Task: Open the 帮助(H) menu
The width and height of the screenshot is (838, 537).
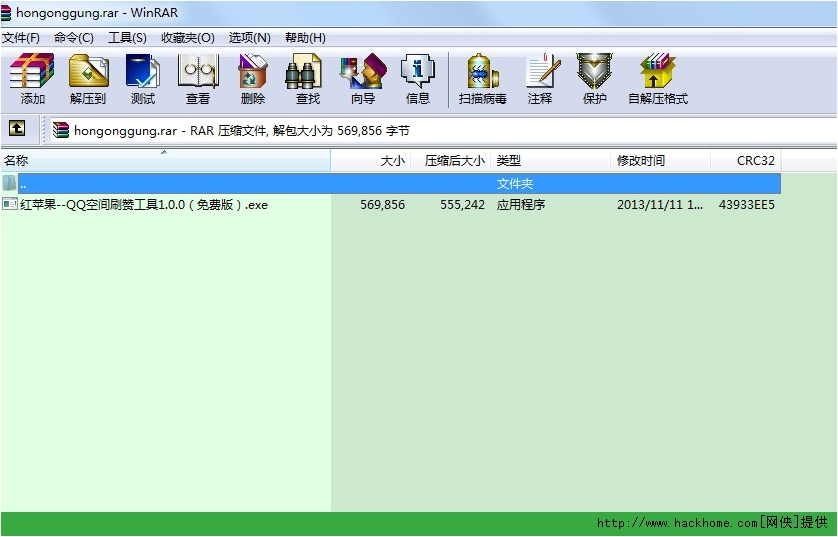Action: pos(305,37)
